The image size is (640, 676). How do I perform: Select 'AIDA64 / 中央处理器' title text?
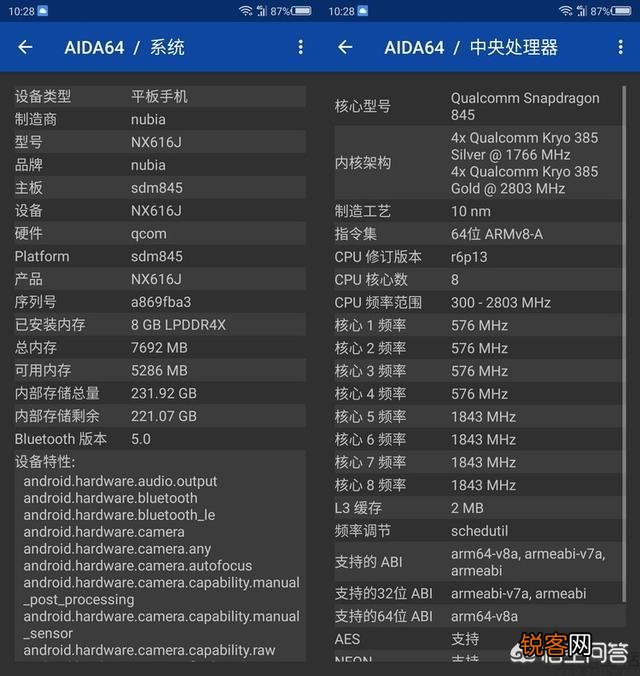(471, 47)
